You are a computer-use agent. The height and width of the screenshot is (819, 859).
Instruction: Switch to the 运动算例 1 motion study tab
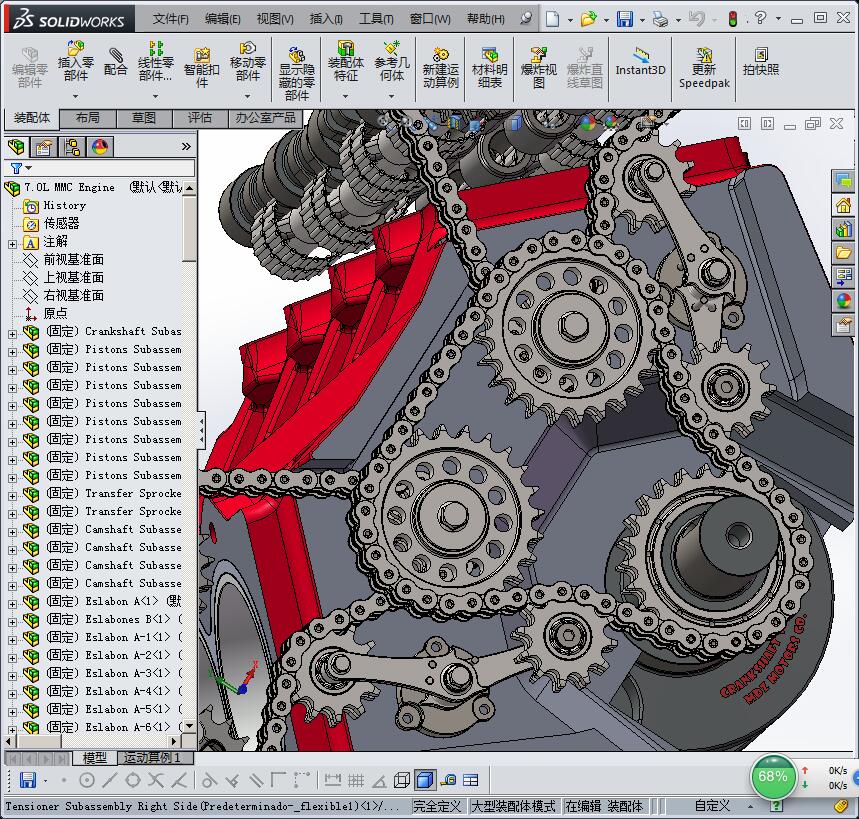[156, 758]
